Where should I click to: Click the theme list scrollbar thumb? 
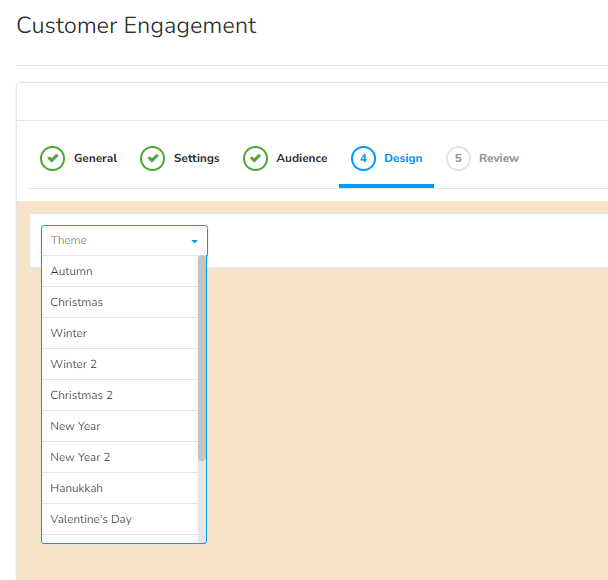coord(202,357)
